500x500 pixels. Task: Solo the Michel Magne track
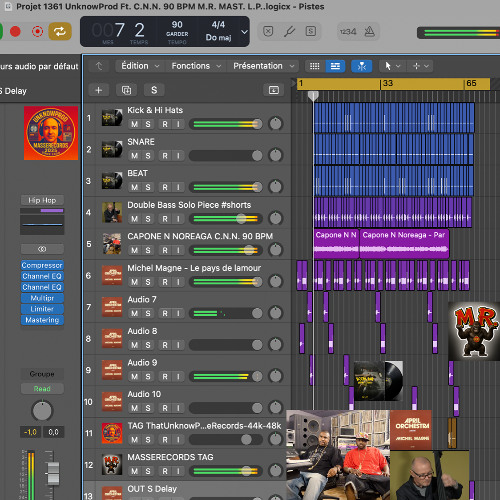[148, 282]
